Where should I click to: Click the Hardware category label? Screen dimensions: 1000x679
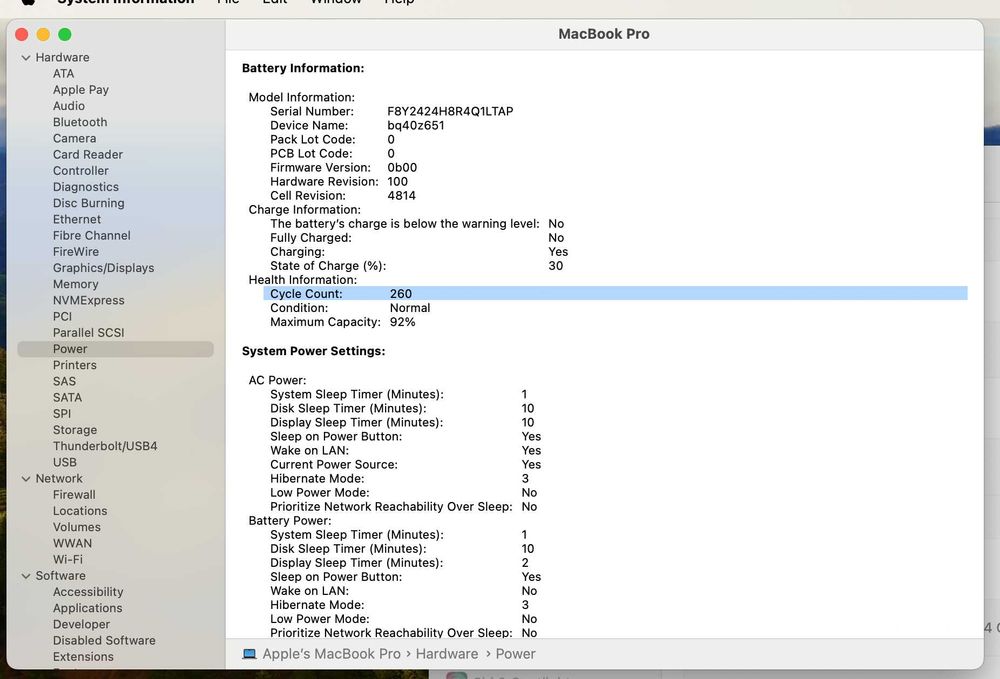click(x=62, y=57)
